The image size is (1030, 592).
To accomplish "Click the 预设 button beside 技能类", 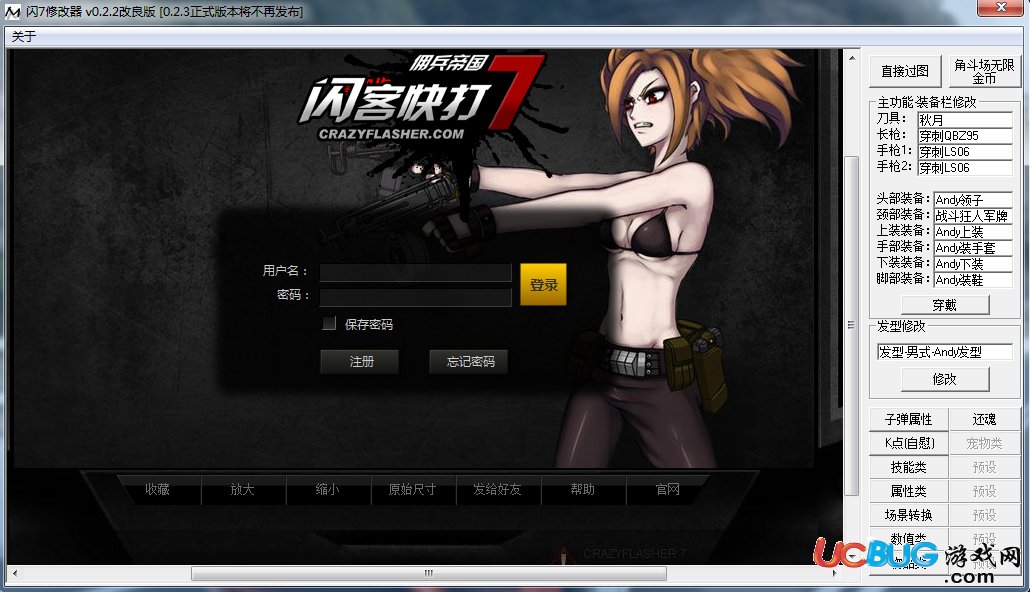I will 985,467.
